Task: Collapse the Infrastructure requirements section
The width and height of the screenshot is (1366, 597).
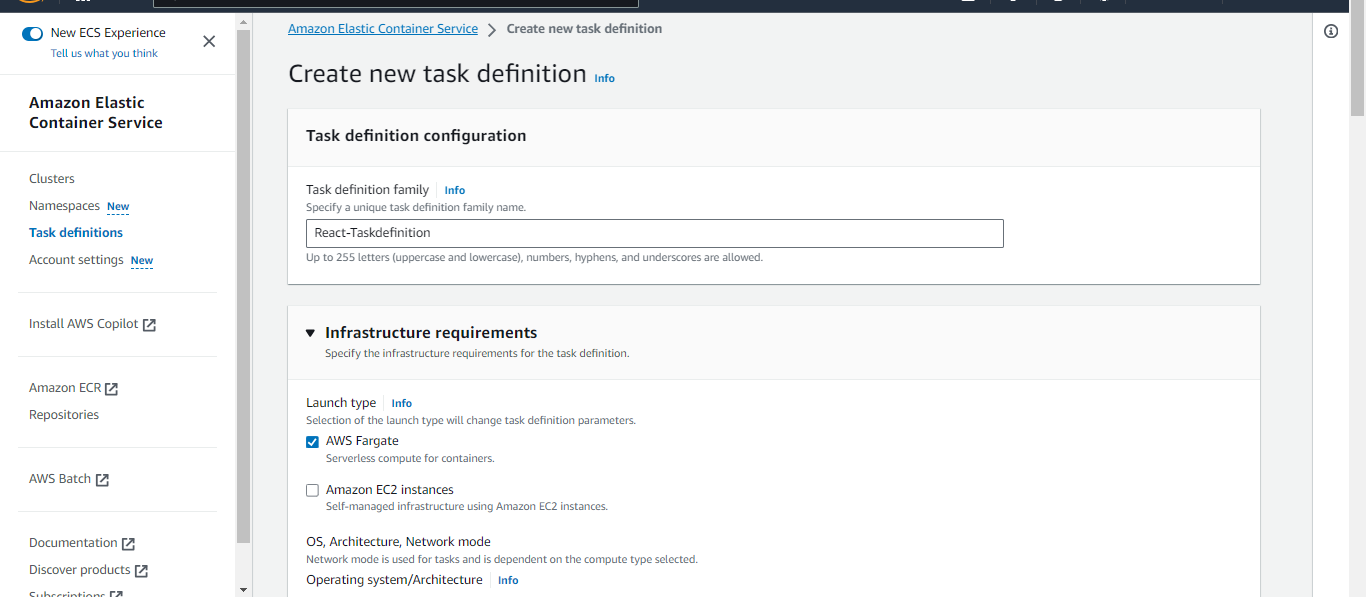Action: point(311,333)
